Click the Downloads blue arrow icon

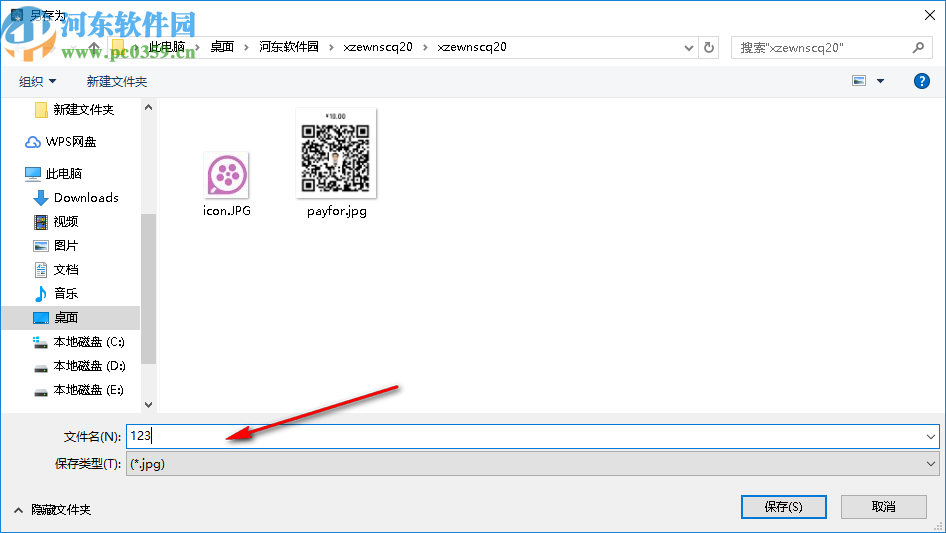coord(40,197)
